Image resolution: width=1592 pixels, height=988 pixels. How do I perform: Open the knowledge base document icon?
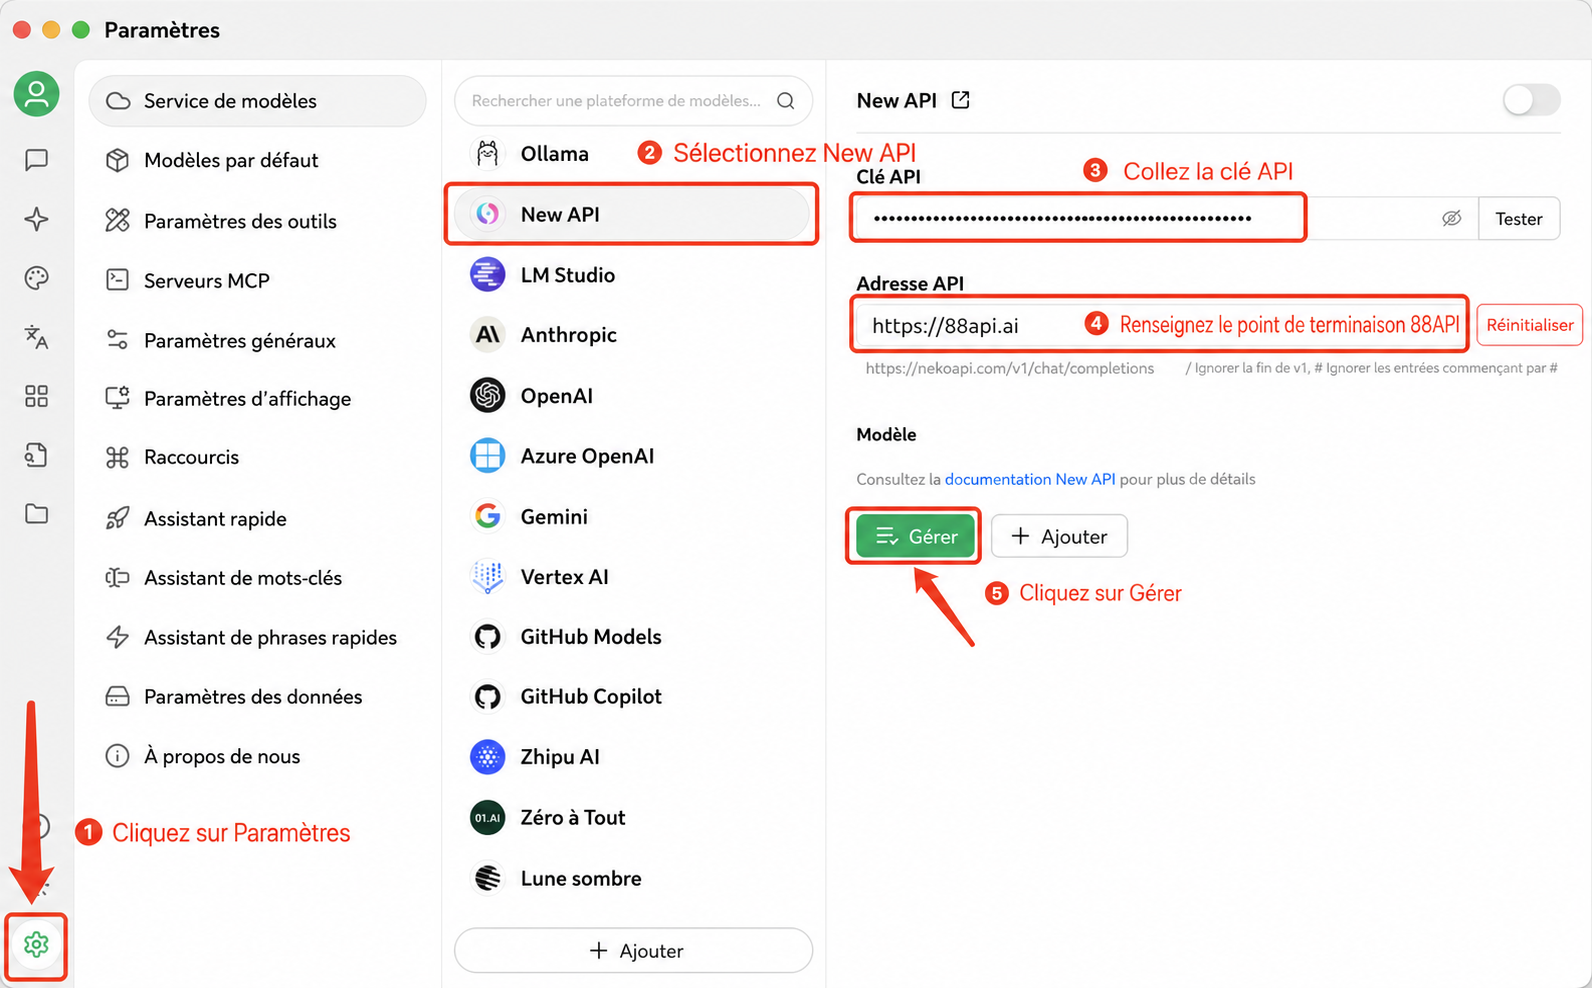[x=36, y=456]
